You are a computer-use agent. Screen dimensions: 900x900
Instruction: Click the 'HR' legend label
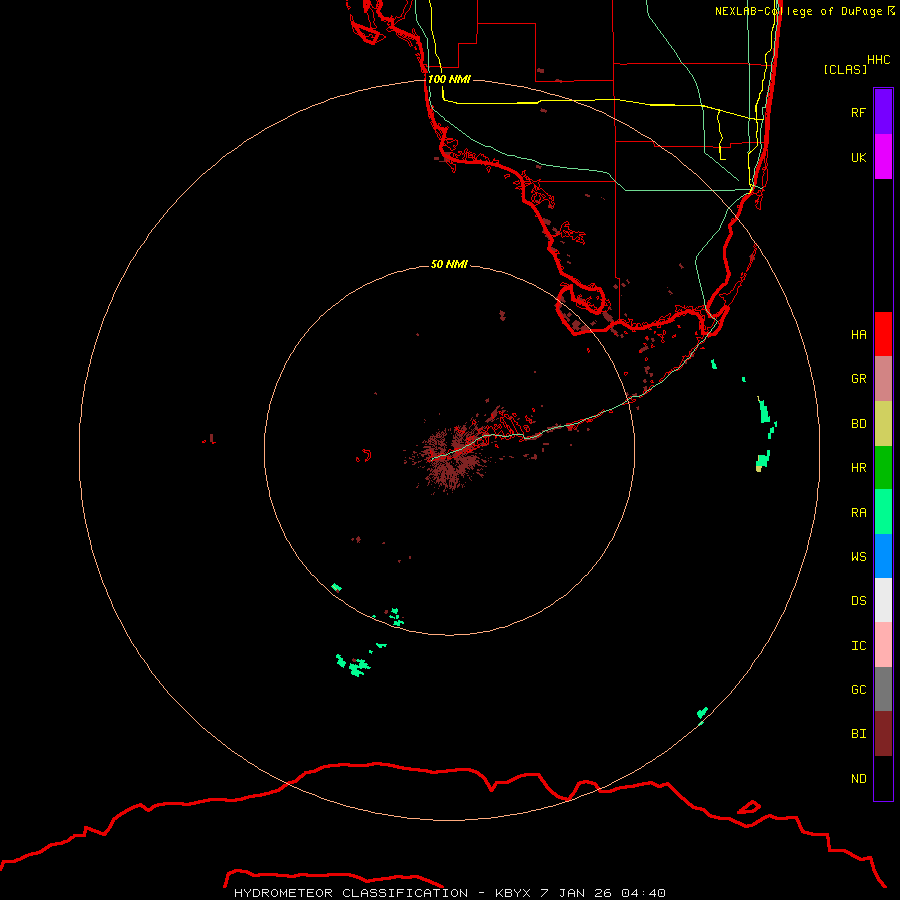pyautogui.click(x=858, y=468)
